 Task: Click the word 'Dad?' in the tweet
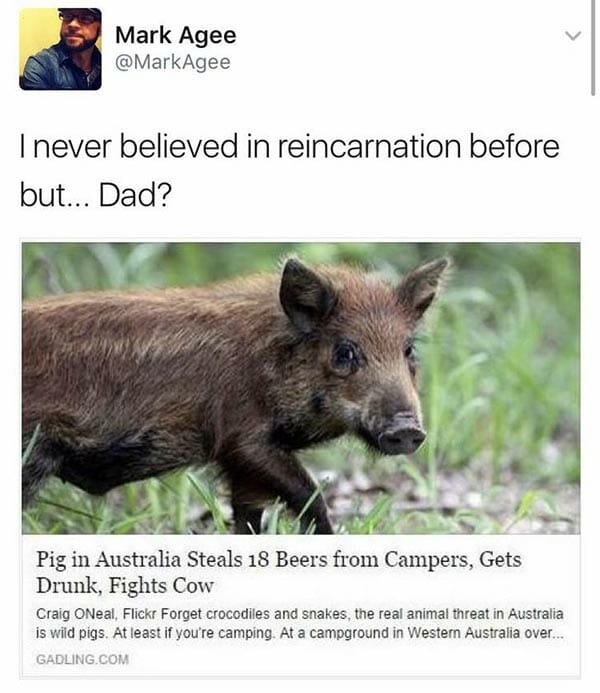click(x=134, y=195)
